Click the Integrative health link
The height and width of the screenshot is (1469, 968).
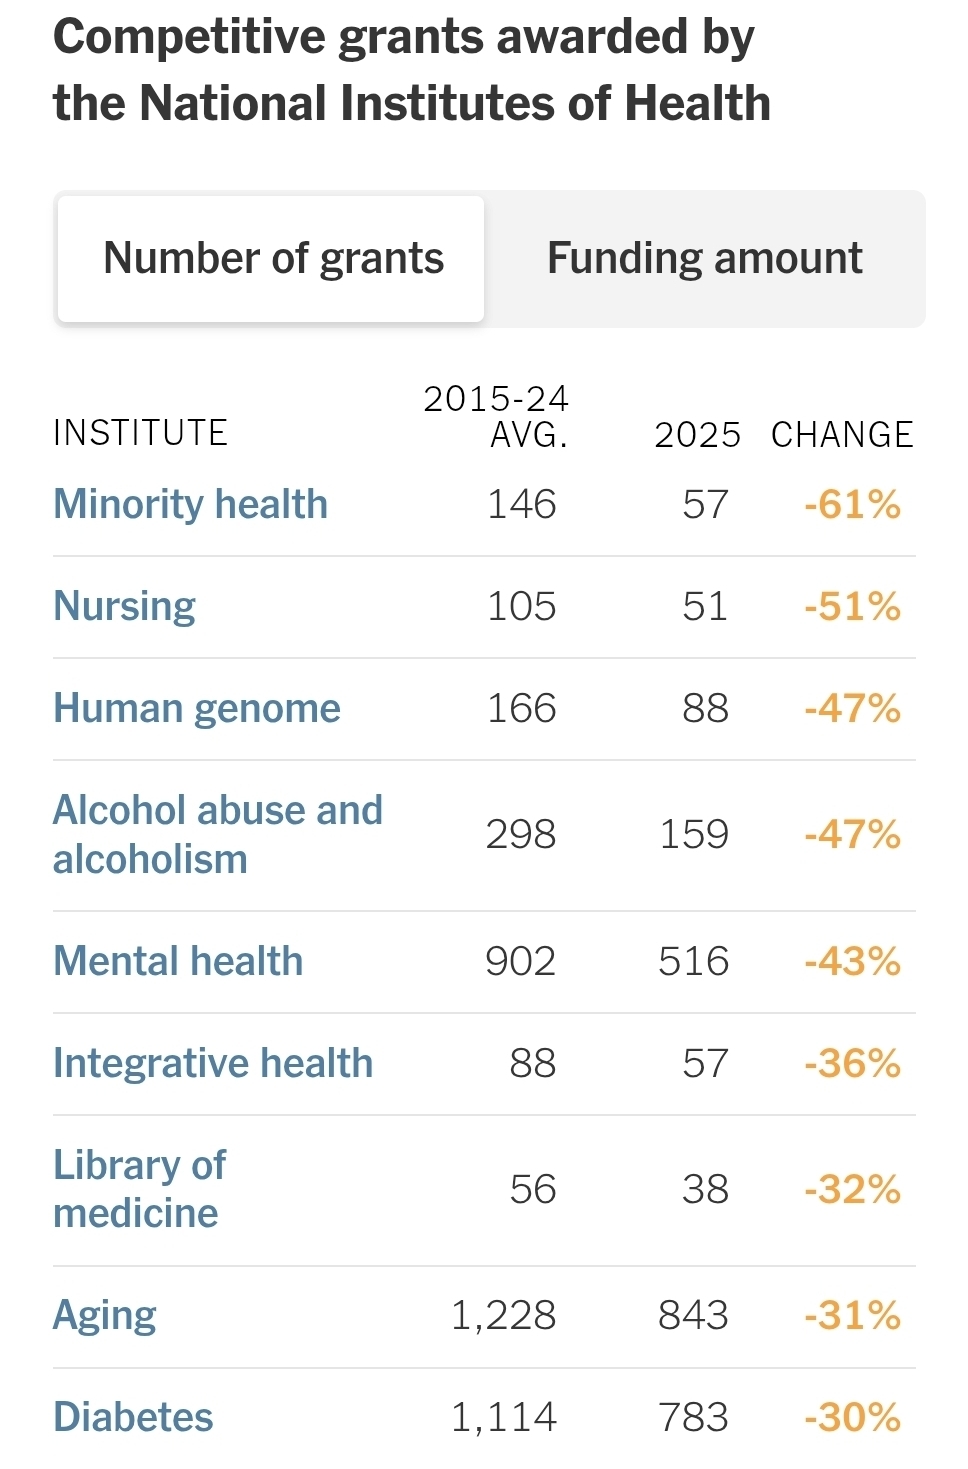pos(213,1063)
